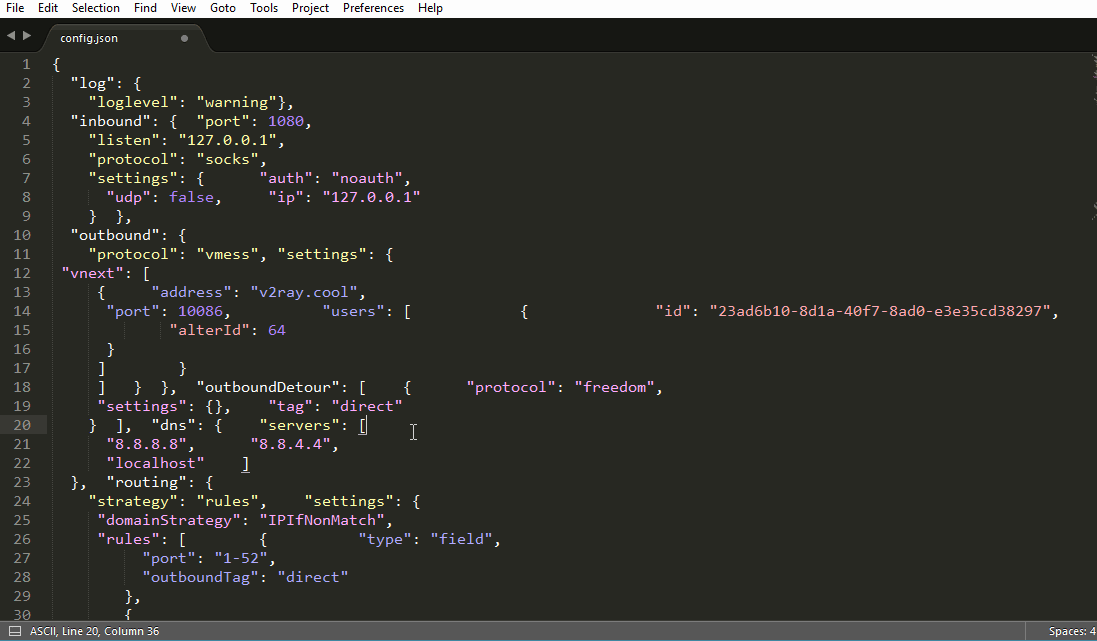Open the Spaces indentation selector in status bar
Screen dimensions: 1097x641
(1071, 631)
